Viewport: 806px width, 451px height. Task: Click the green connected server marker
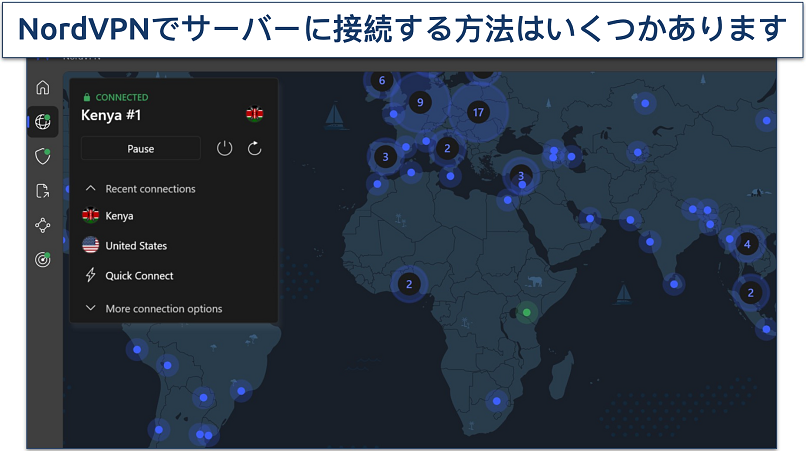point(527,313)
